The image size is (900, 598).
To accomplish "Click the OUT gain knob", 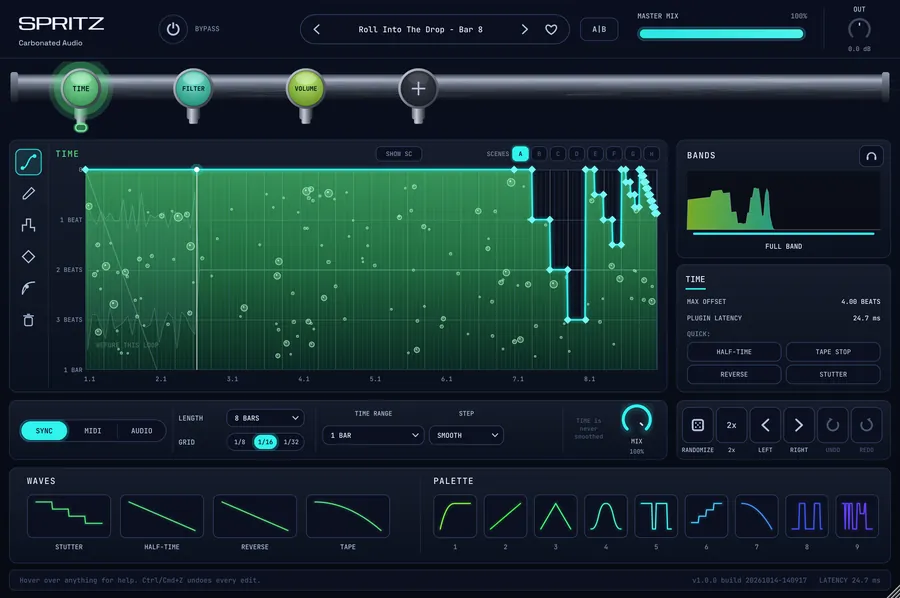I will click(859, 29).
